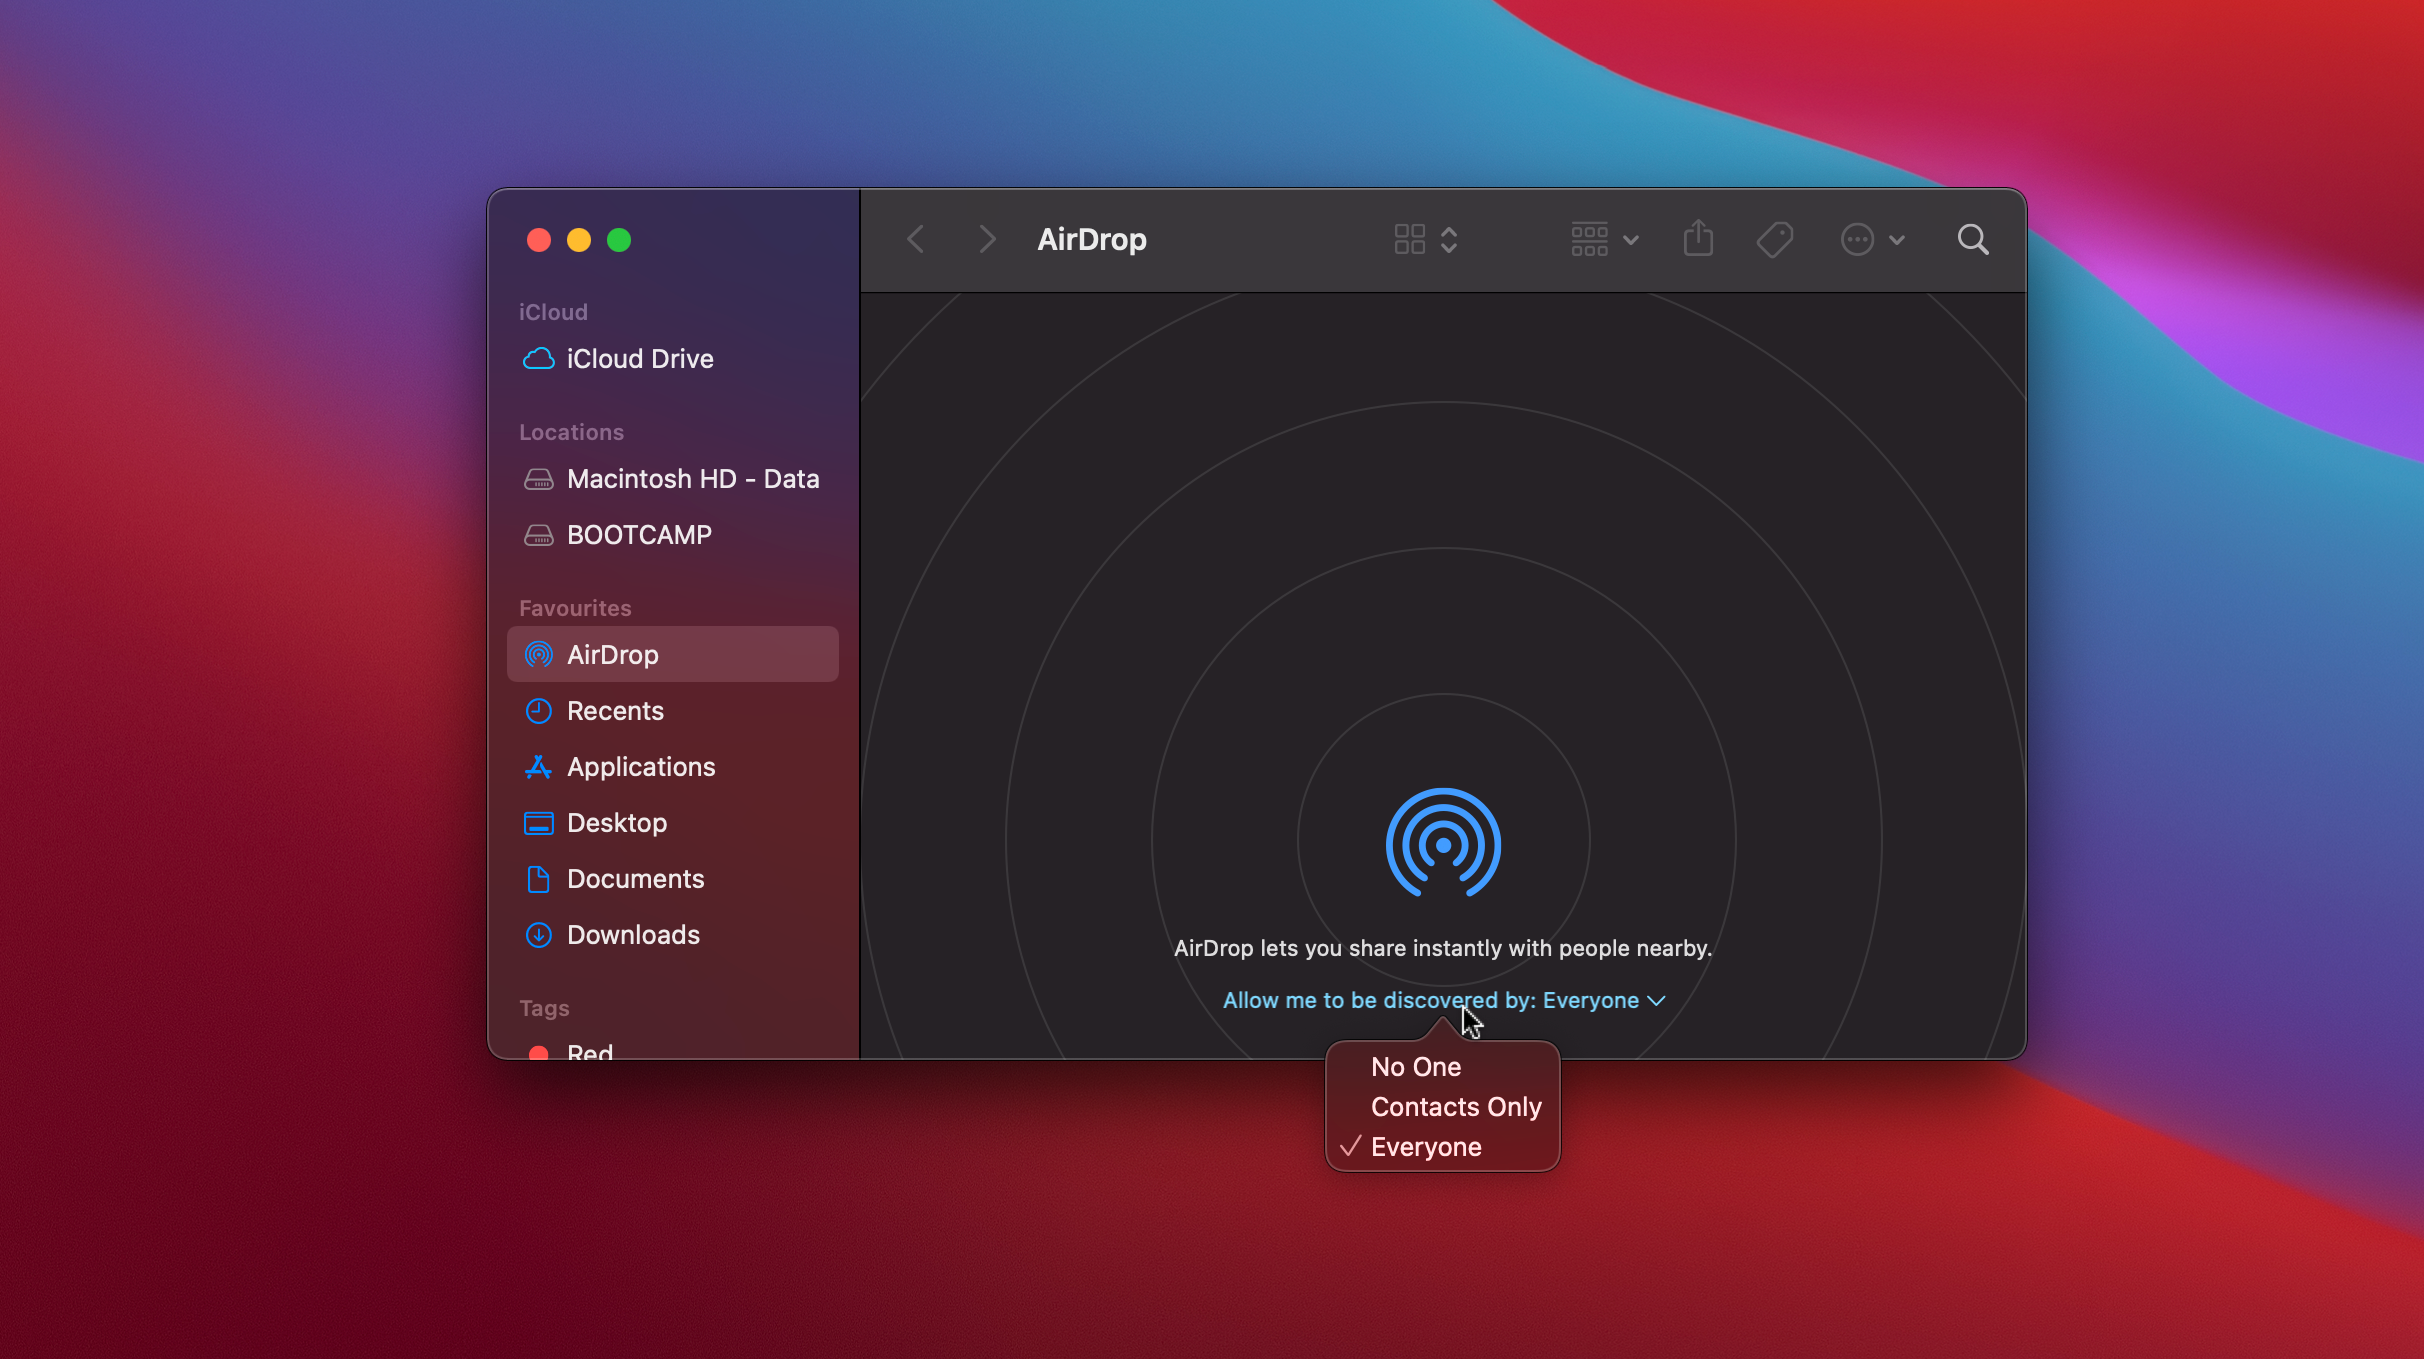Select the checked Everyone option
Image resolution: width=2424 pixels, height=1359 pixels.
point(1442,1147)
